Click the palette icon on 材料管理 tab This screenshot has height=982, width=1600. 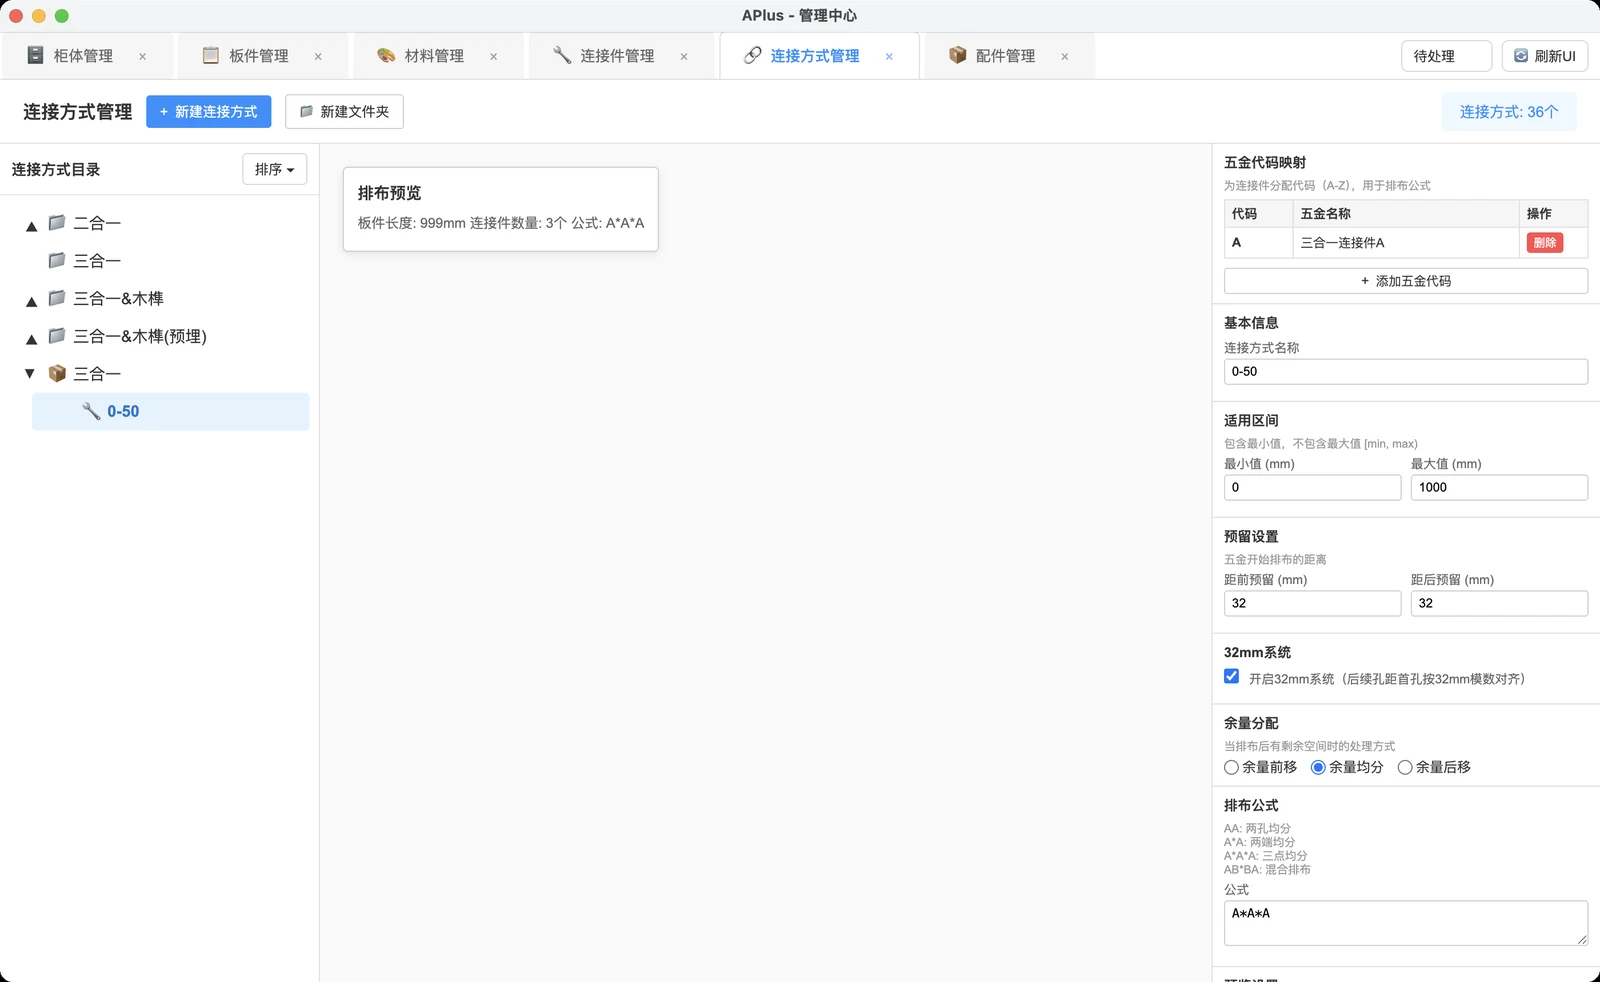pos(386,55)
